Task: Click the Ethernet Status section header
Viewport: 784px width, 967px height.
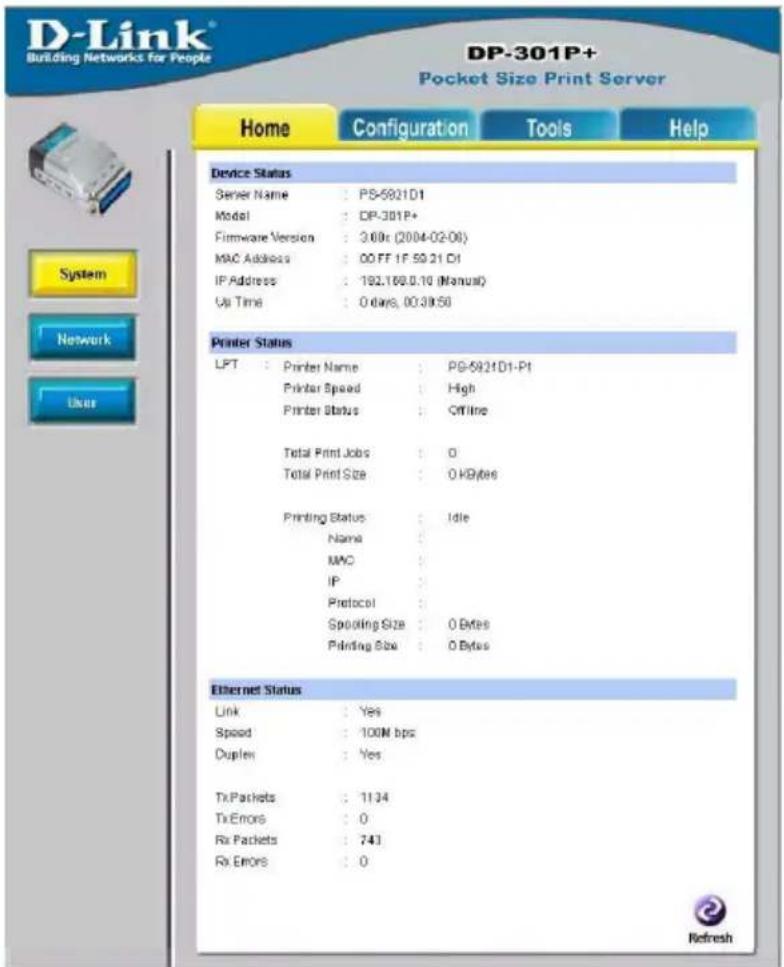Action: pos(472,690)
